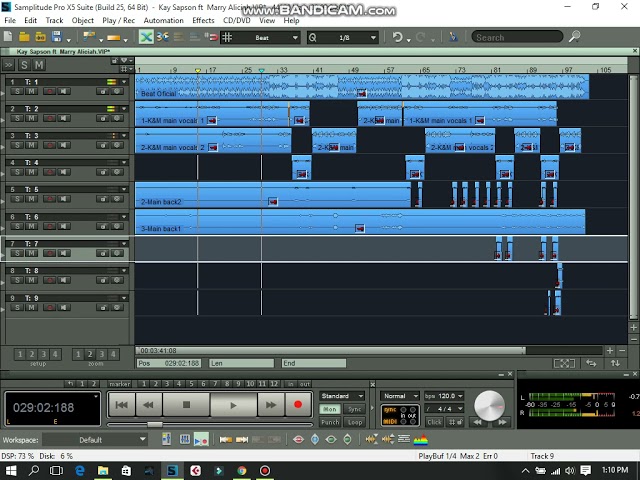640x480 pixels.
Task: Click the marker button in transport panel
Action: point(120,384)
